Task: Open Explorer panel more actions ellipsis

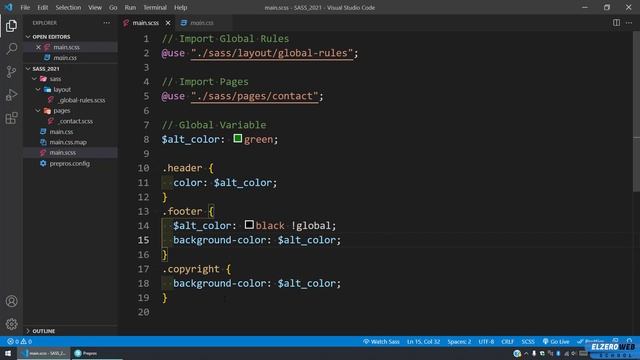Action: pos(107,23)
